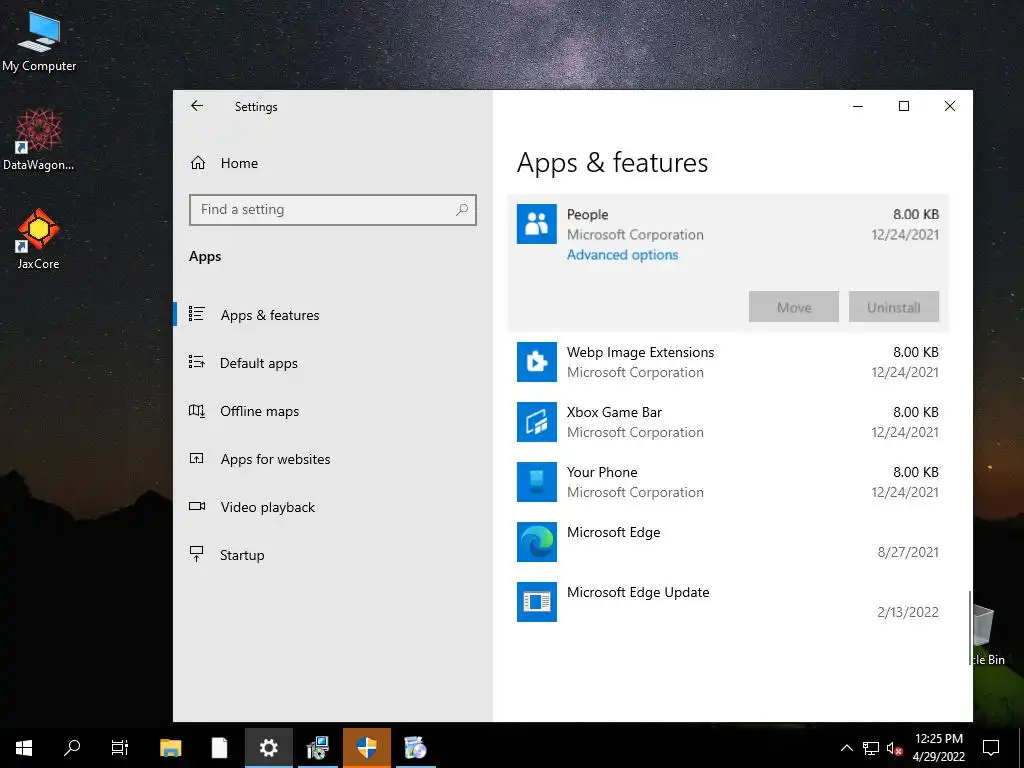Show hidden tray icons chevron
Image resolution: width=1024 pixels, height=768 pixels.
click(x=846, y=748)
